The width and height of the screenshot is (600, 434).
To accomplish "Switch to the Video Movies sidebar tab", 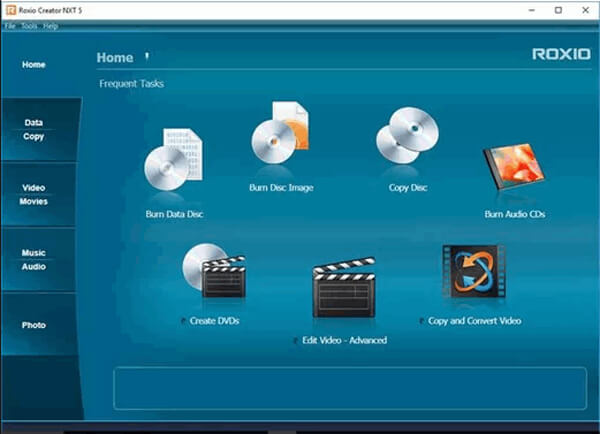I will 38,194.
